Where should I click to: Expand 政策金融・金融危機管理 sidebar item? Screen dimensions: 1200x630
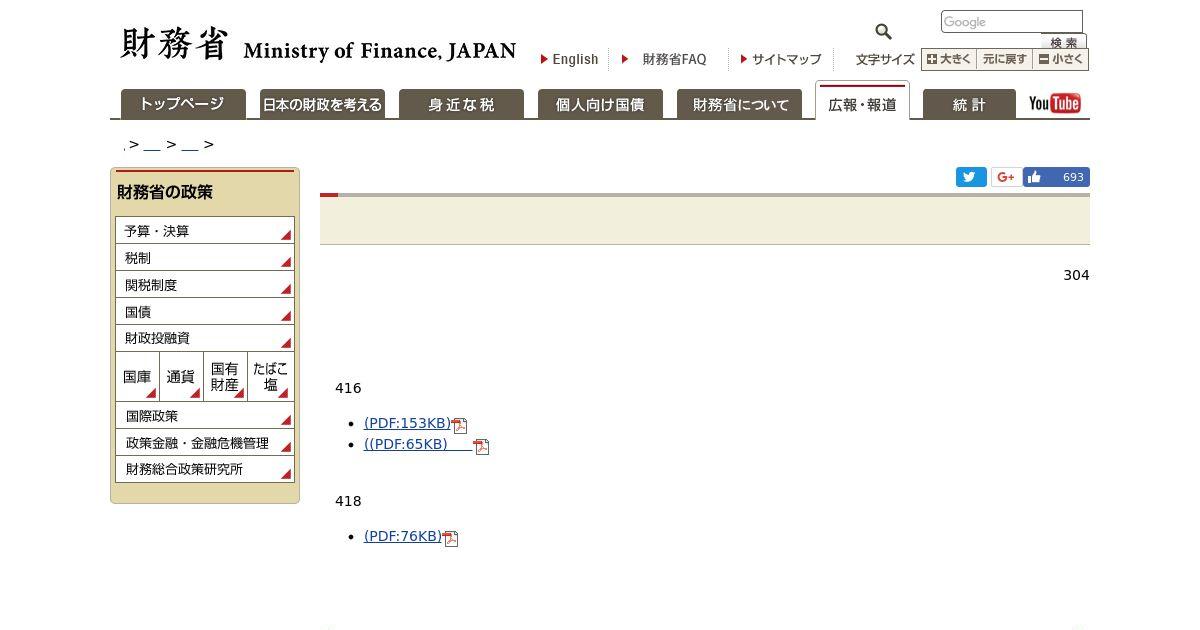click(205, 443)
